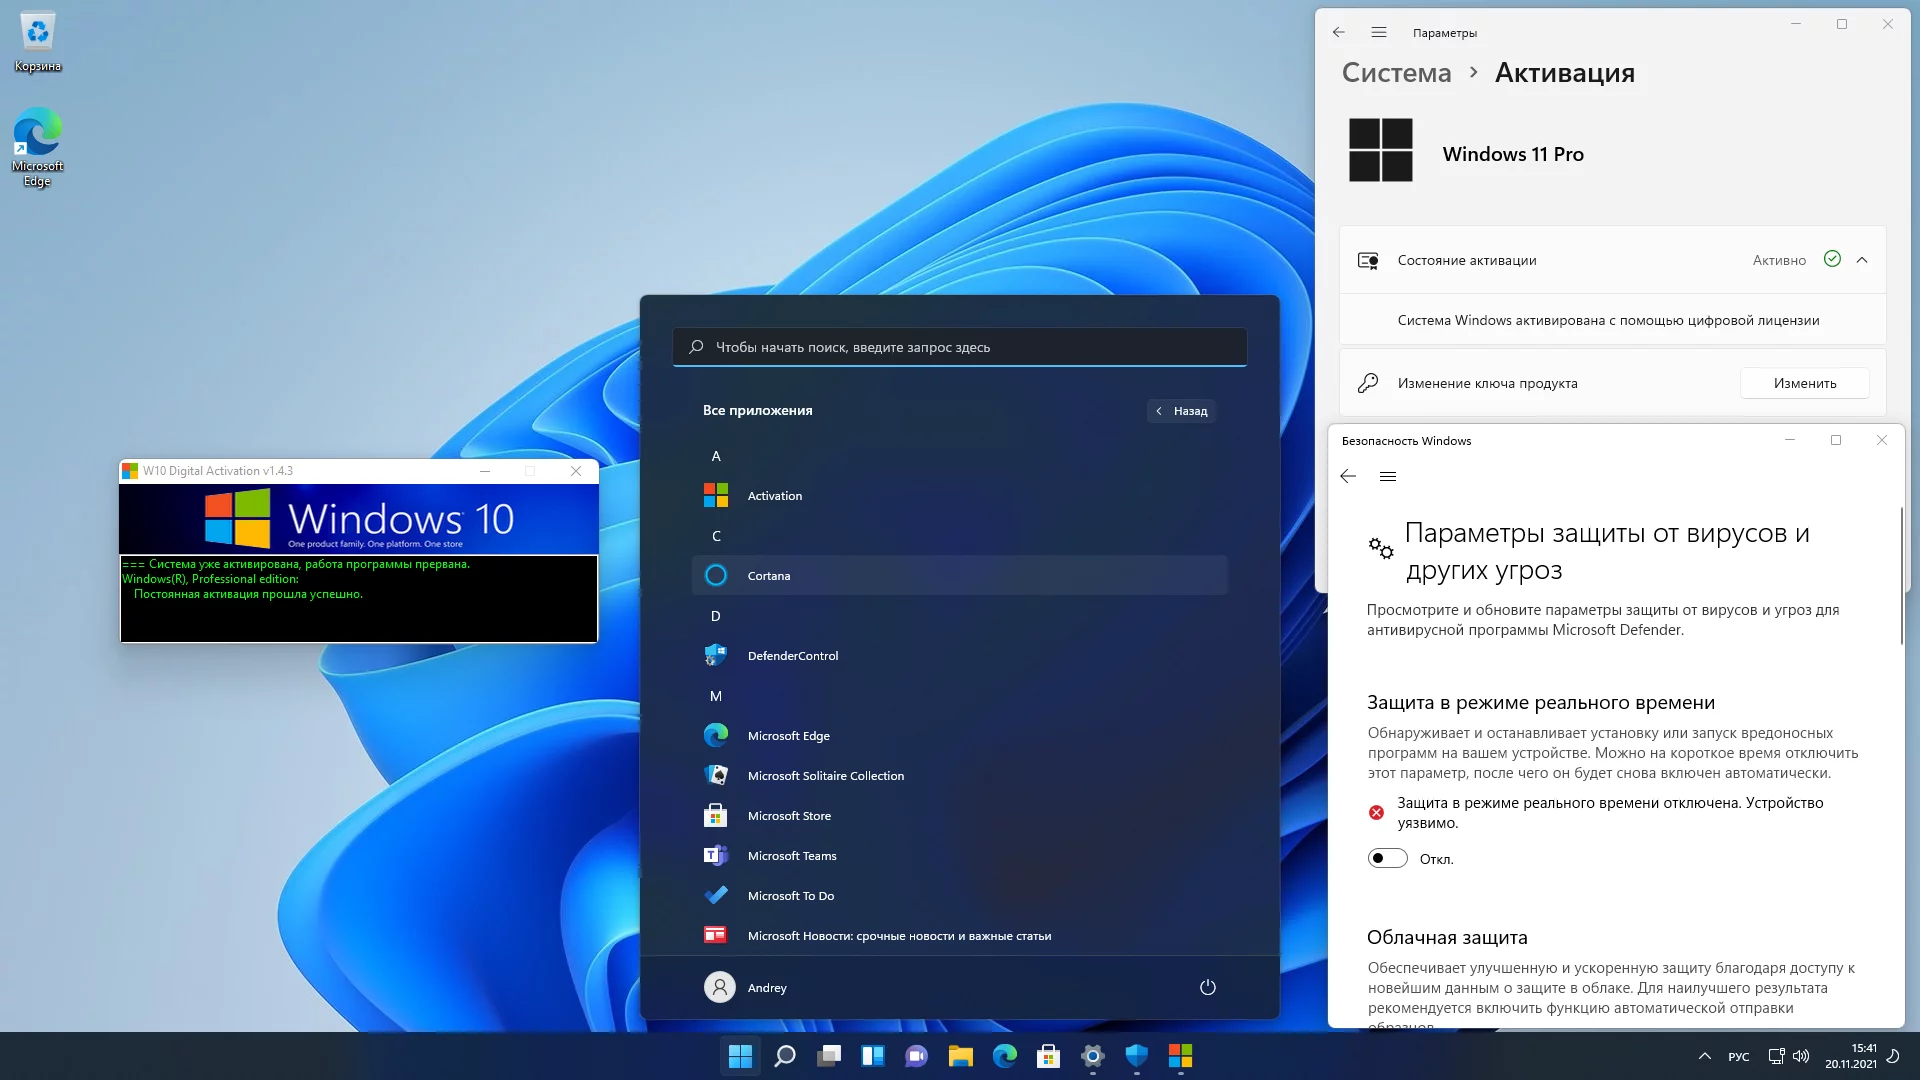1920x1080 pixels.
Task: Open hamburger menu in Windows Security
Action: (x=1387, y=476)
